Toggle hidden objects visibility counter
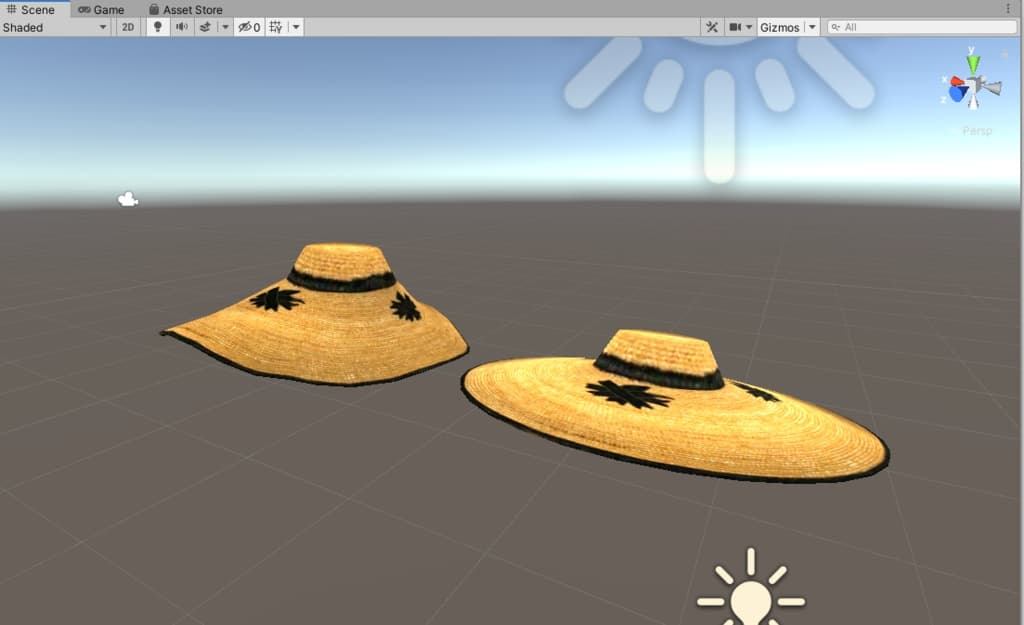The height and width of the screenshot is (625, 1024). click(x=249, y=27)
